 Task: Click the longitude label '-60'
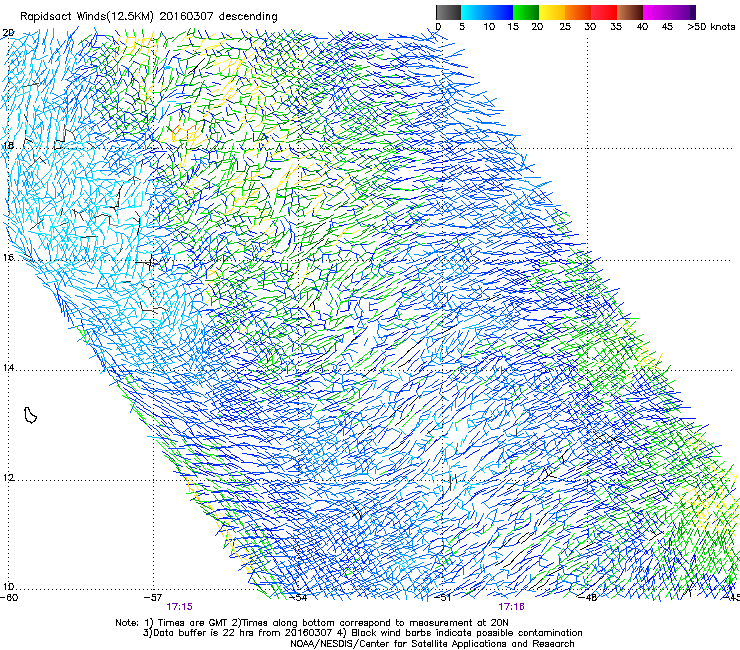click(9, 598)
